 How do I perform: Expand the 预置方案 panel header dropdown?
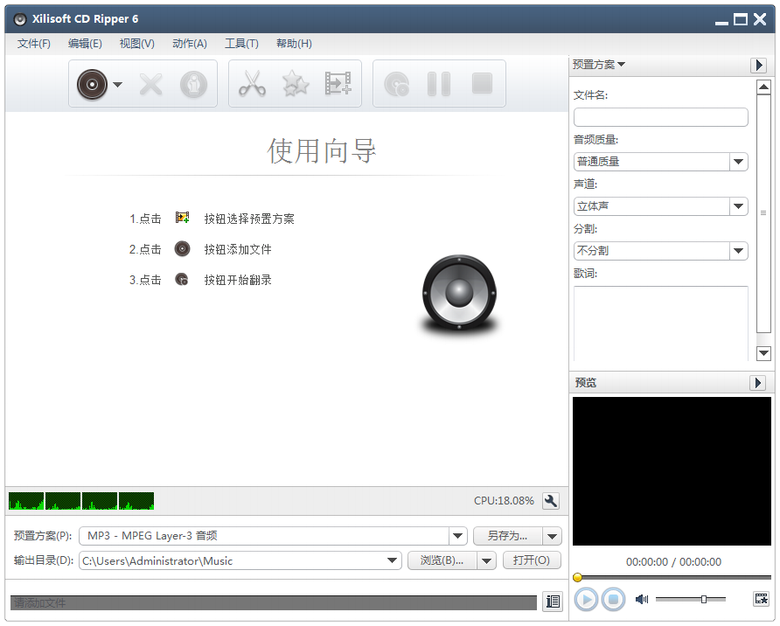click(x=599, y=65)
